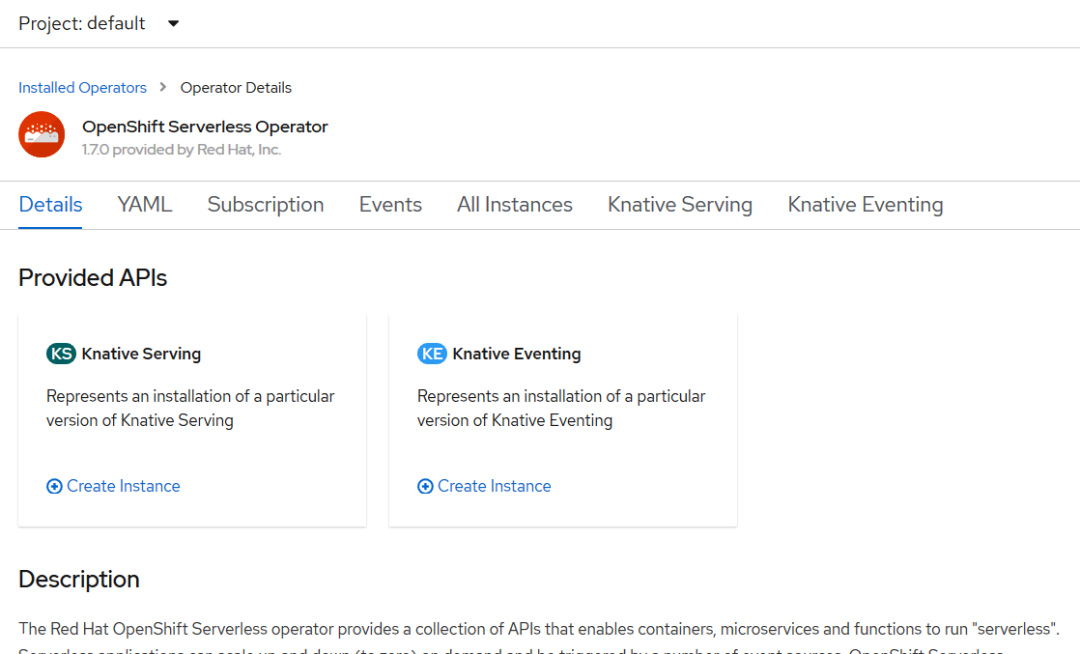1080x654 pixels.
Task: Click plus icon under Knative Eventing card
Action: (x=426, y=487)
